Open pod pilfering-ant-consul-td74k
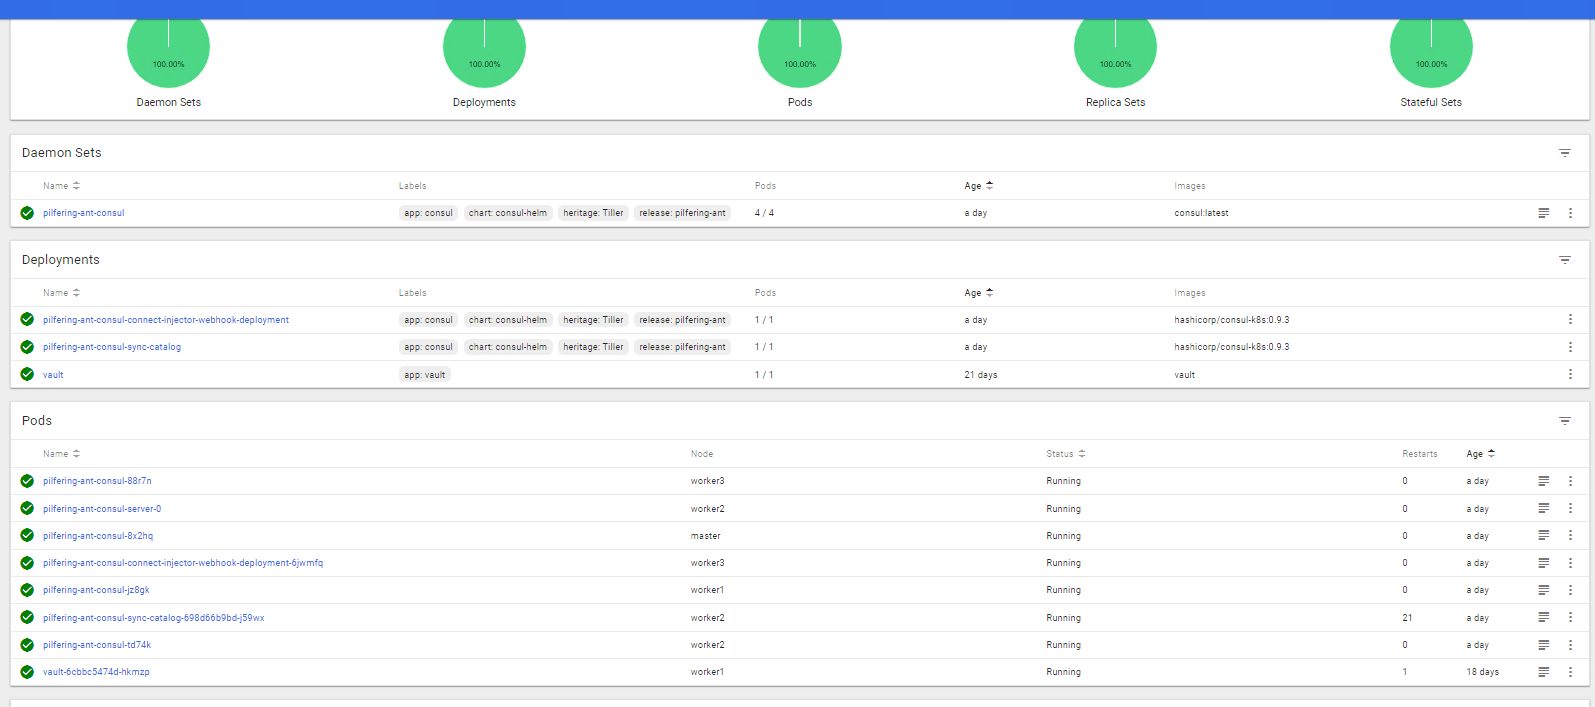1595x707 pixels. 97,645
